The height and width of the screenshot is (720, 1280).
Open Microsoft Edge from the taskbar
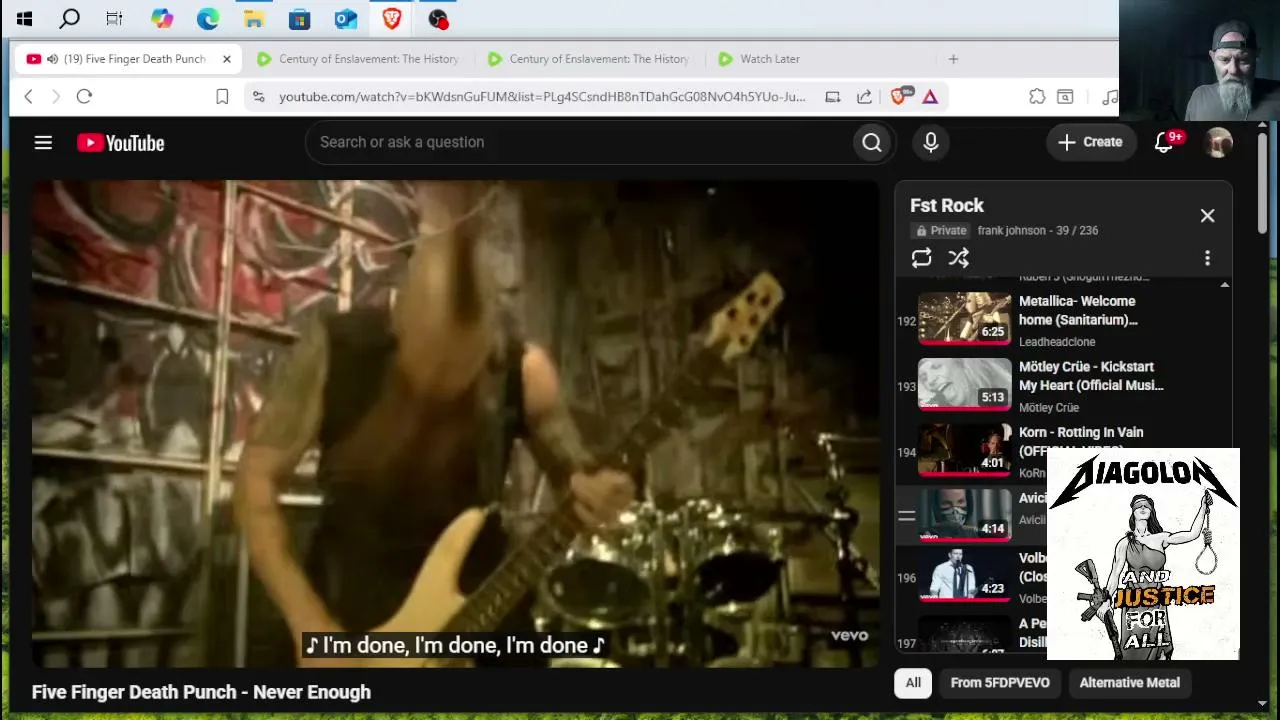click(x=207, y=18)
